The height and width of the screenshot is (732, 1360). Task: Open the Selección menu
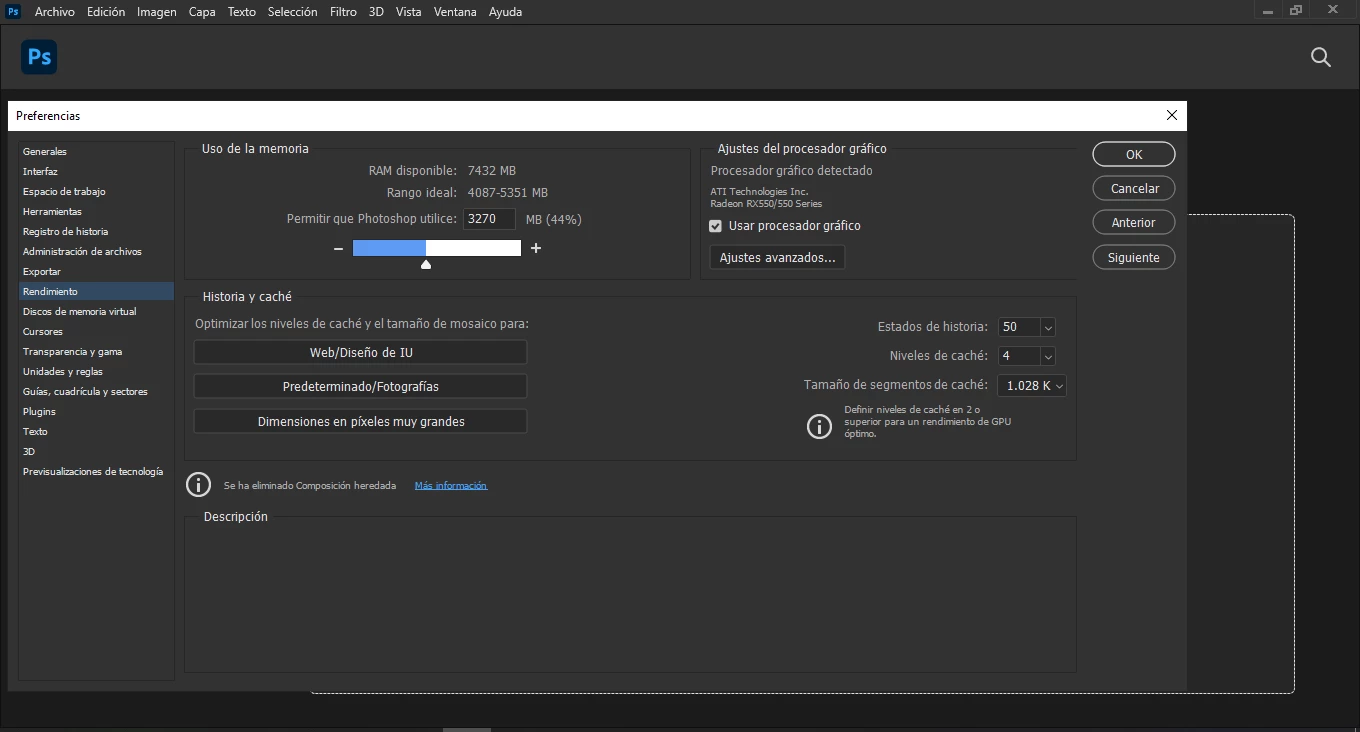(x=293, y=12)
